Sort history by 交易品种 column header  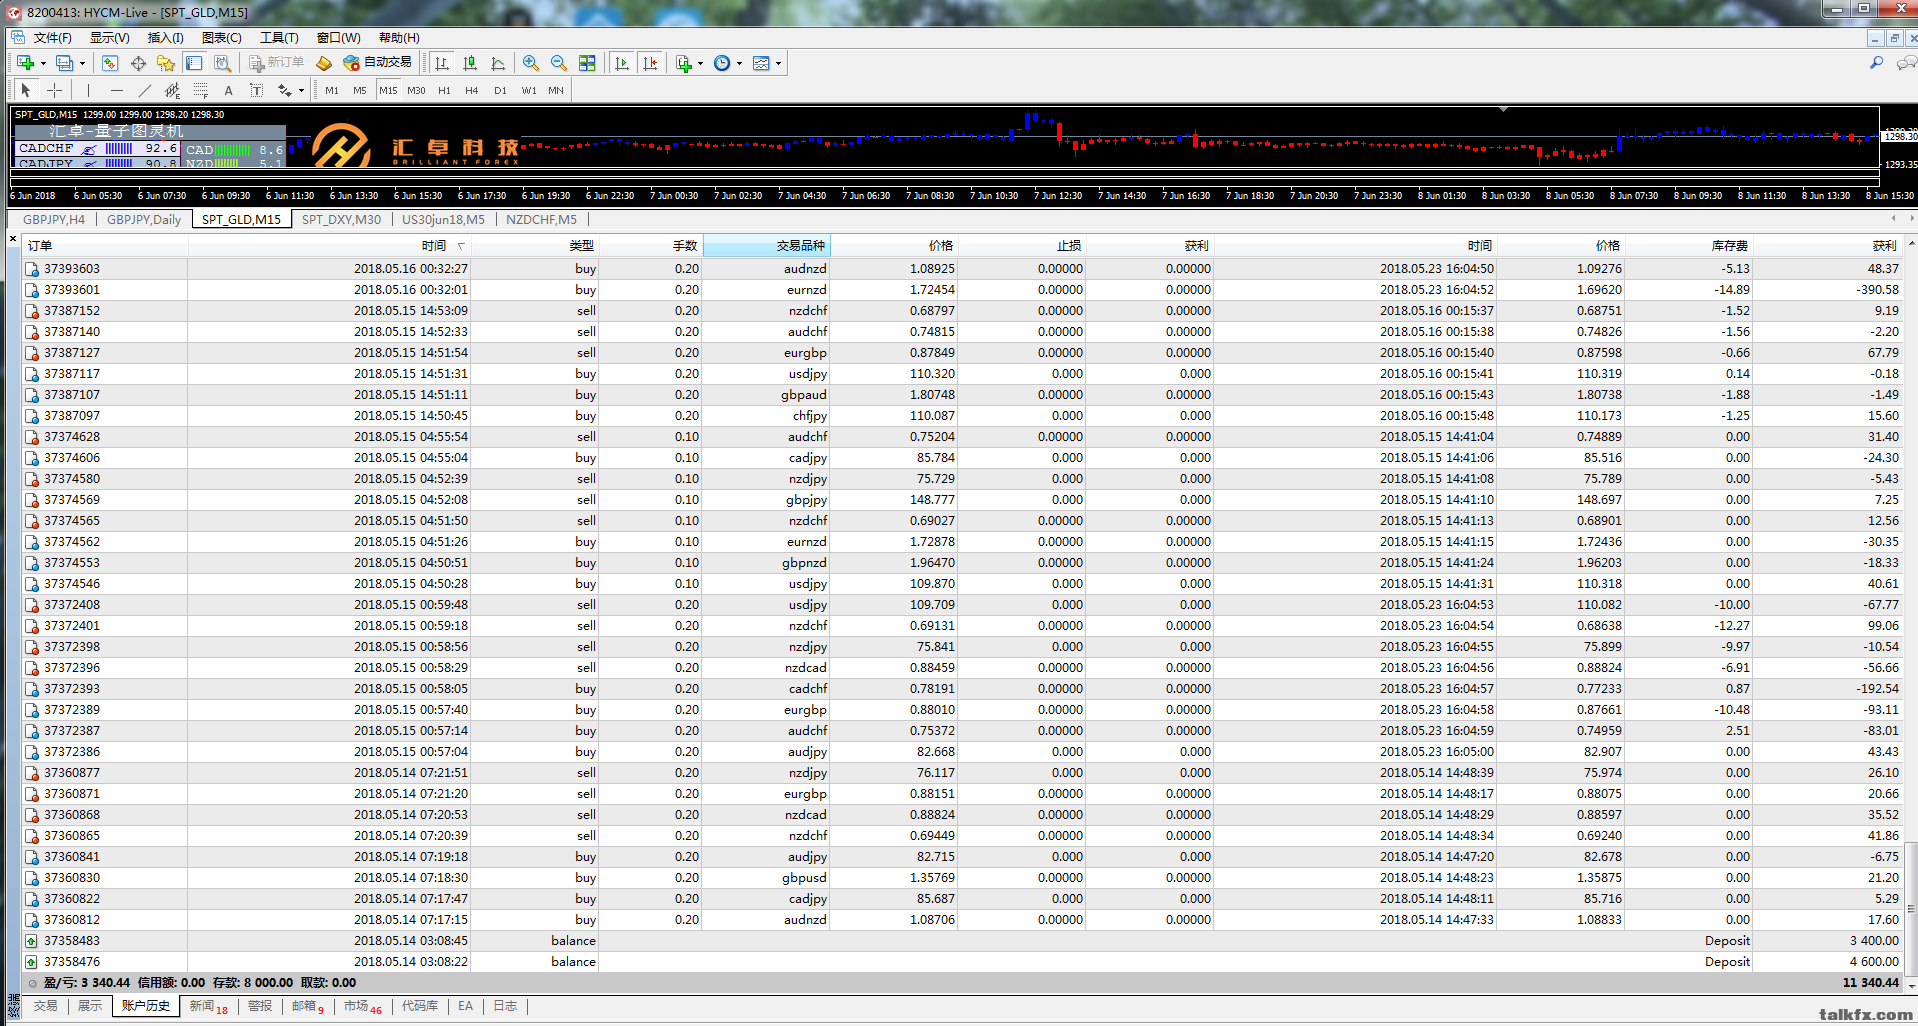[767, 245]
